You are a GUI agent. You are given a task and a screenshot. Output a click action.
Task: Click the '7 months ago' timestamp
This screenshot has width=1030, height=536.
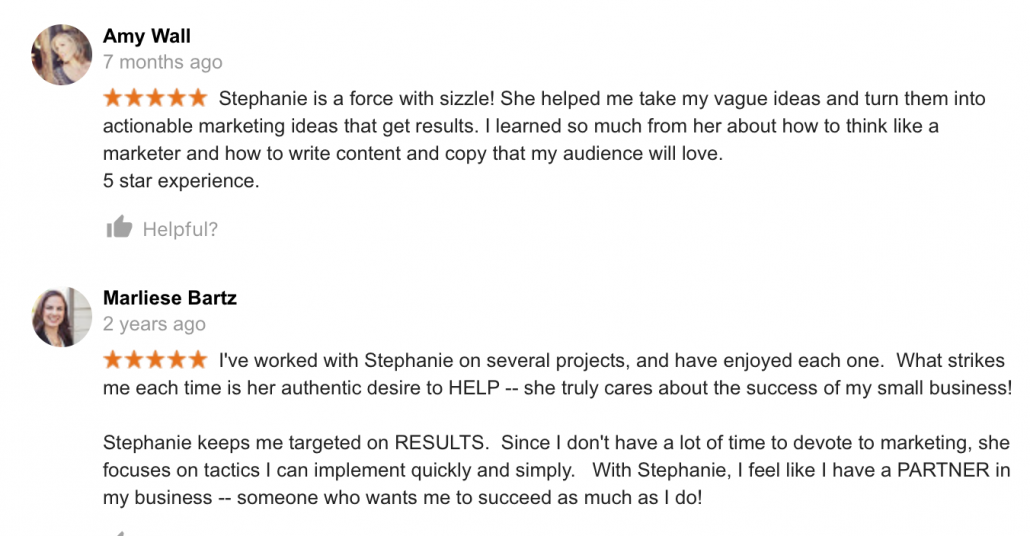(162, 62)
